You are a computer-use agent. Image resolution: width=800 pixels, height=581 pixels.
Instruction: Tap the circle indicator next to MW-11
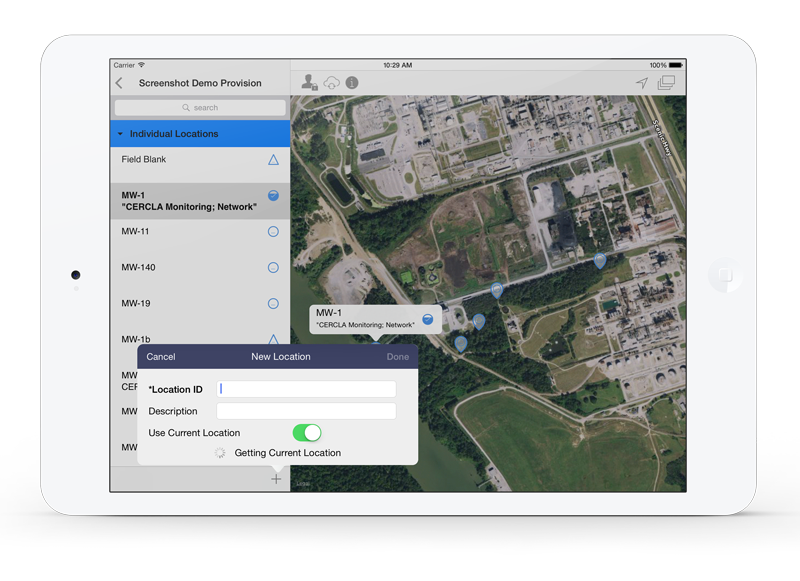click(272, 231)
